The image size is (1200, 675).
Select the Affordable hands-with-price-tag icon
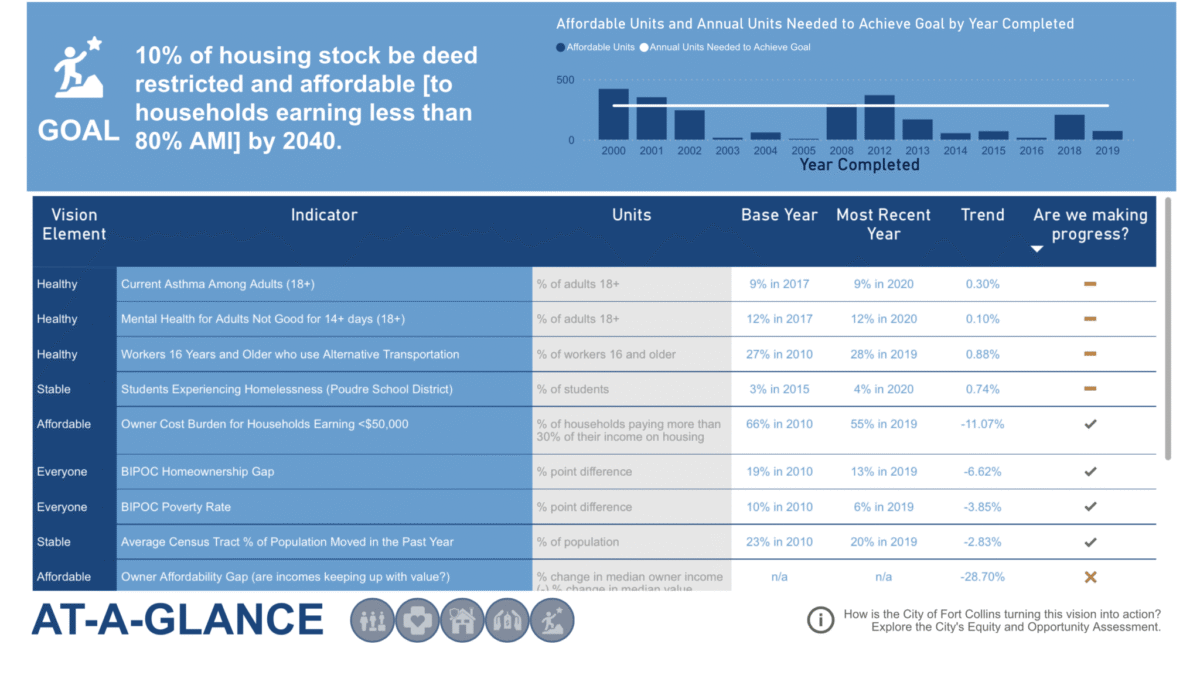pos(507,621)
